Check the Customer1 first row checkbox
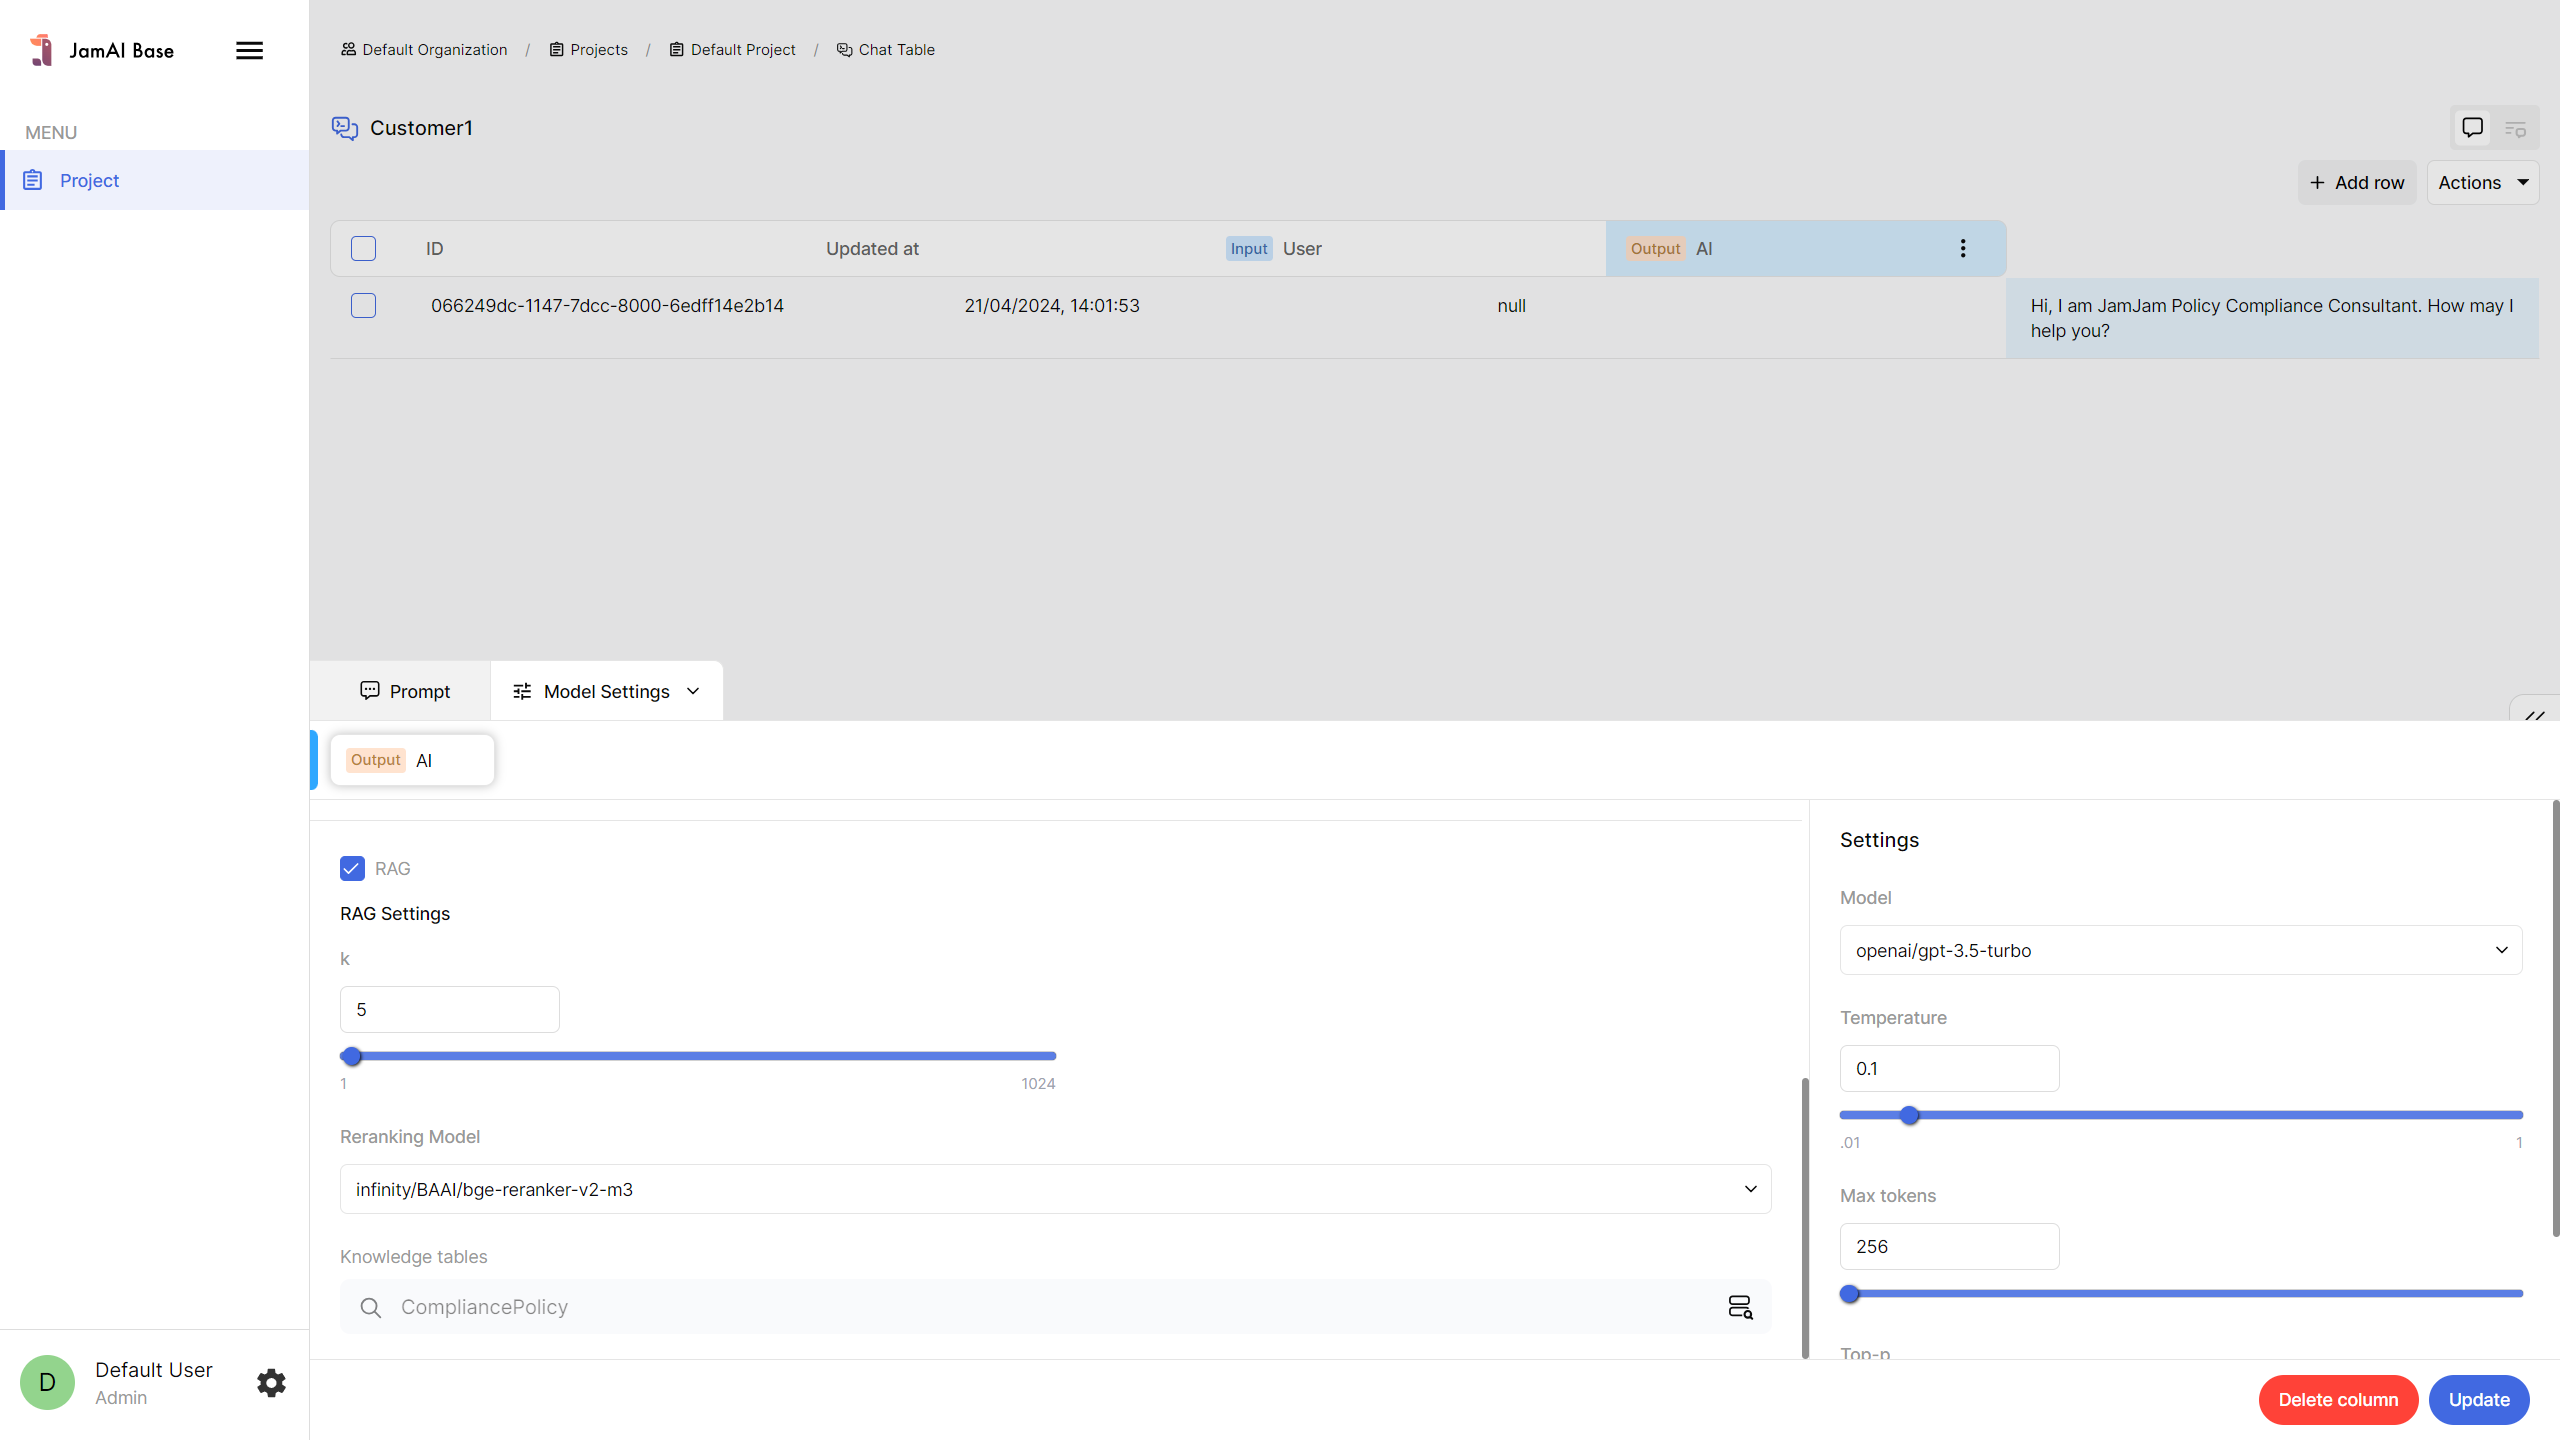The width and height of the screenshot is (2560, 1440). click(363, 305)
